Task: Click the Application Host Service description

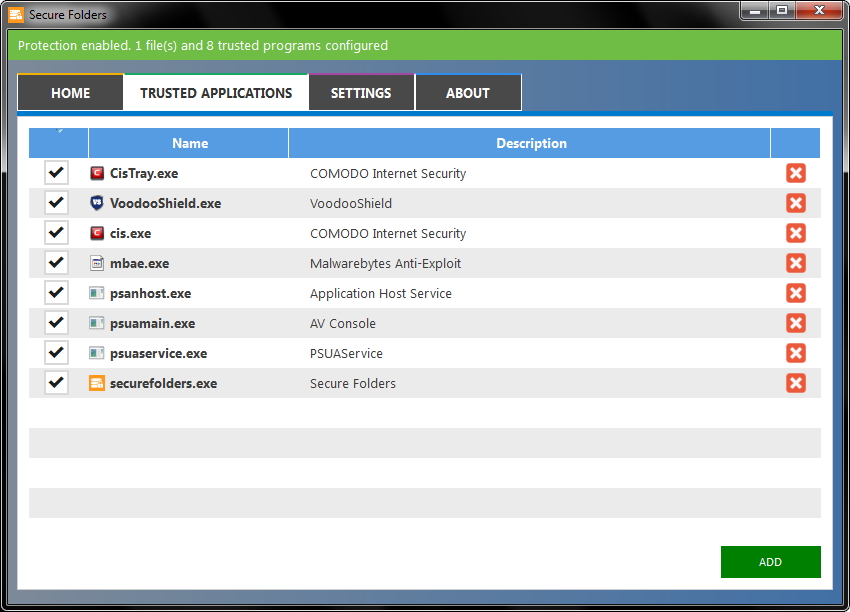Action: [x=381, y=294]
